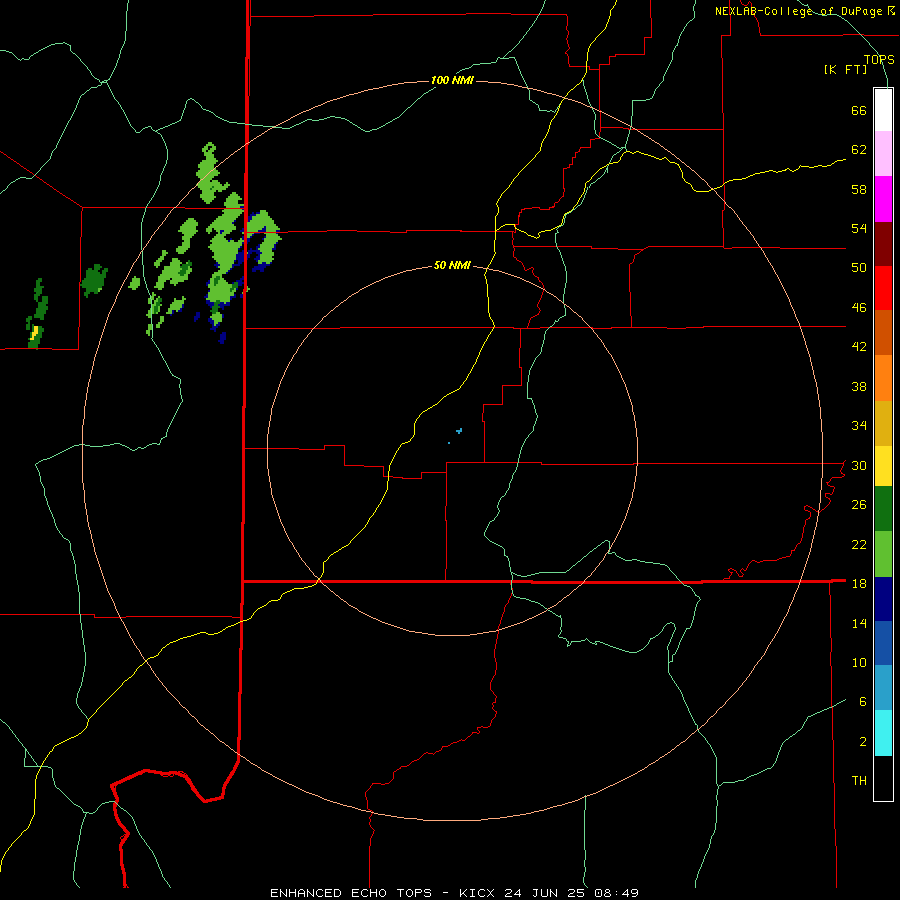Click the yellow echo core at far left
This screenshot has height=900, width=900.
tap(34, 333)
